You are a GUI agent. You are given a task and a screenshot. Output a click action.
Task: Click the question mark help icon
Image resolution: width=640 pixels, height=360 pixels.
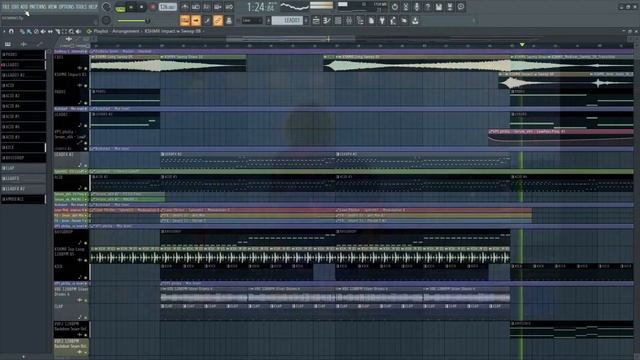point(428,7)
